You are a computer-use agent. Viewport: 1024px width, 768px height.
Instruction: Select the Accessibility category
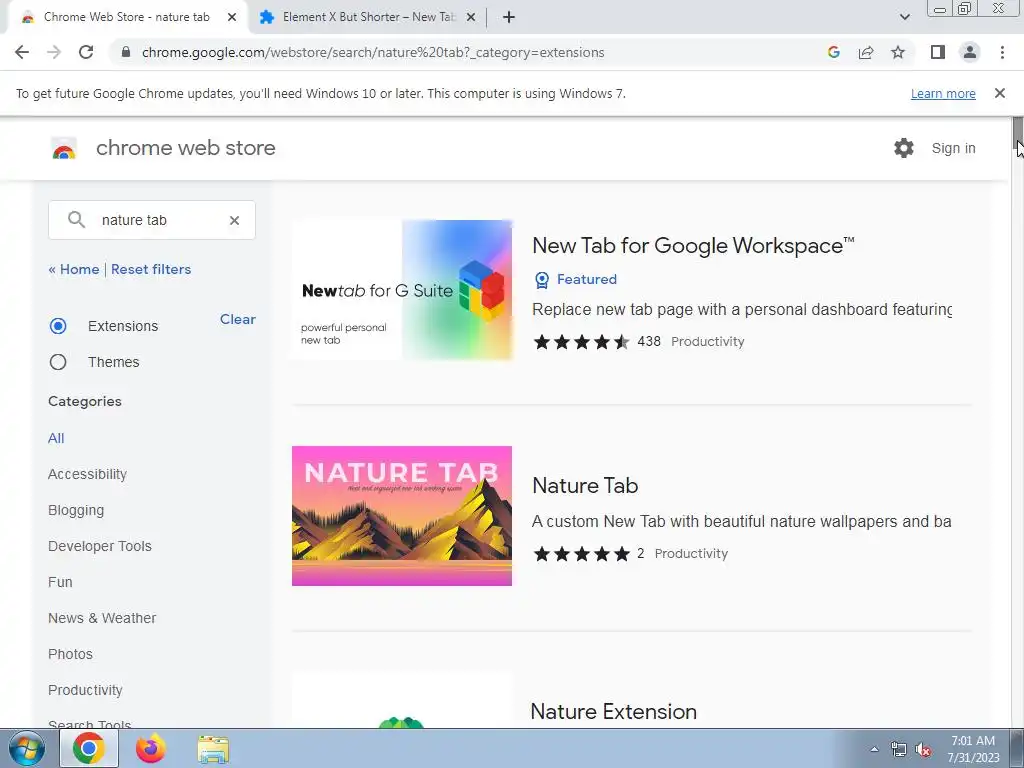(x=88, y=474)
